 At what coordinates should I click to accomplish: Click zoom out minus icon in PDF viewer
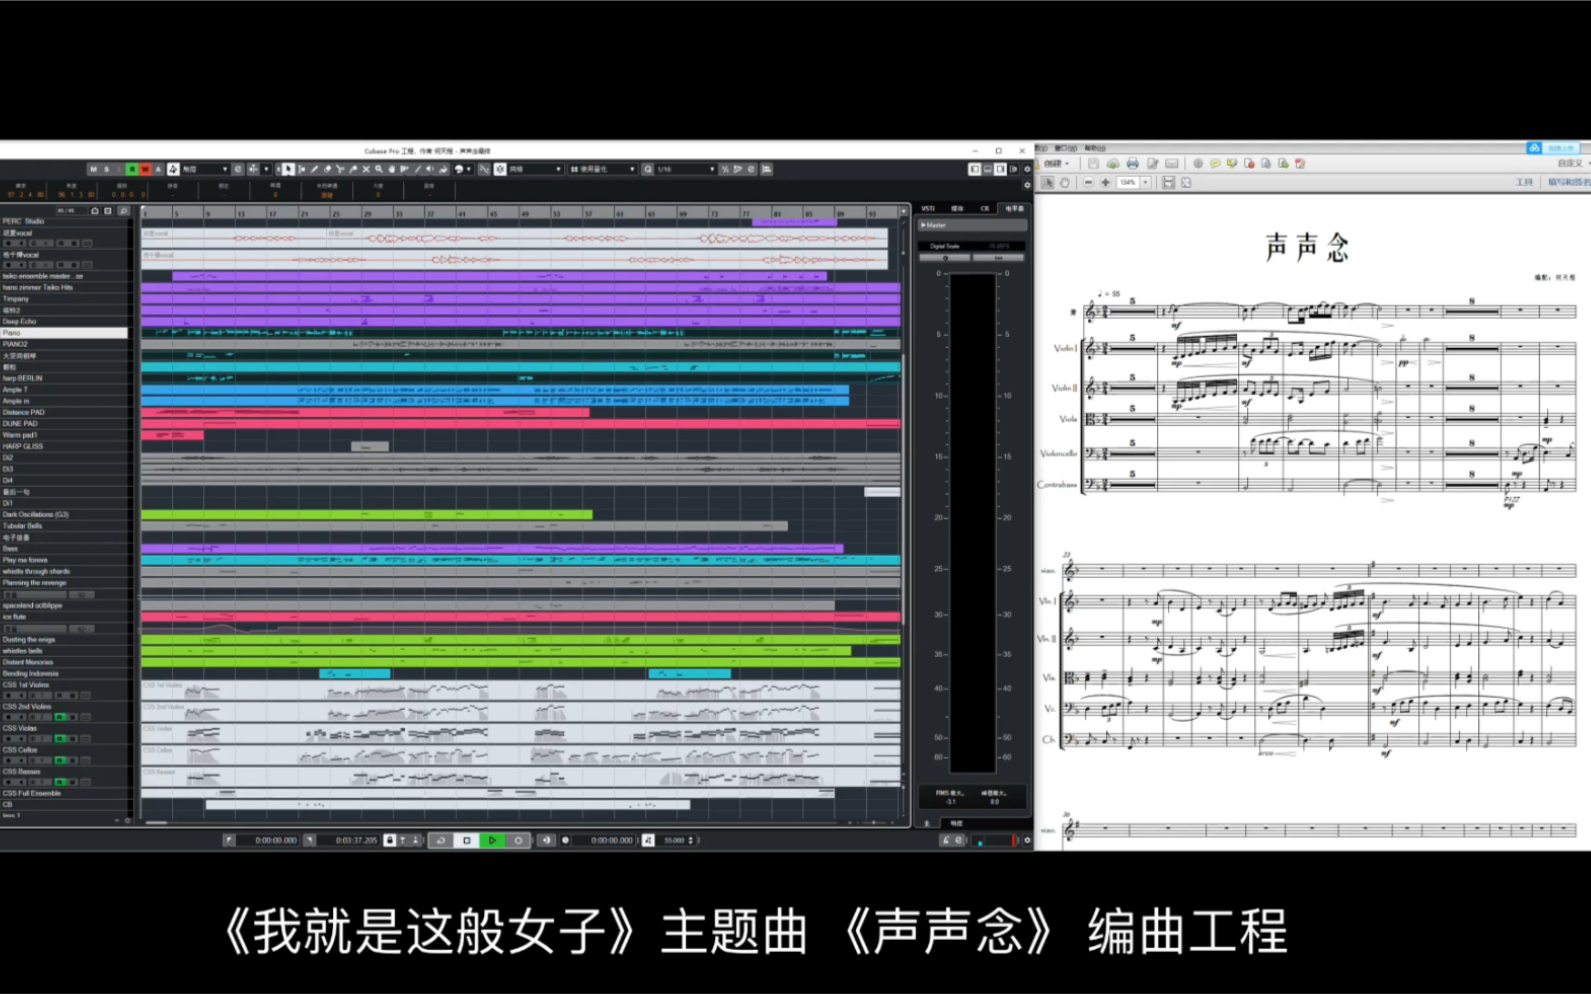coord(1088,183)
